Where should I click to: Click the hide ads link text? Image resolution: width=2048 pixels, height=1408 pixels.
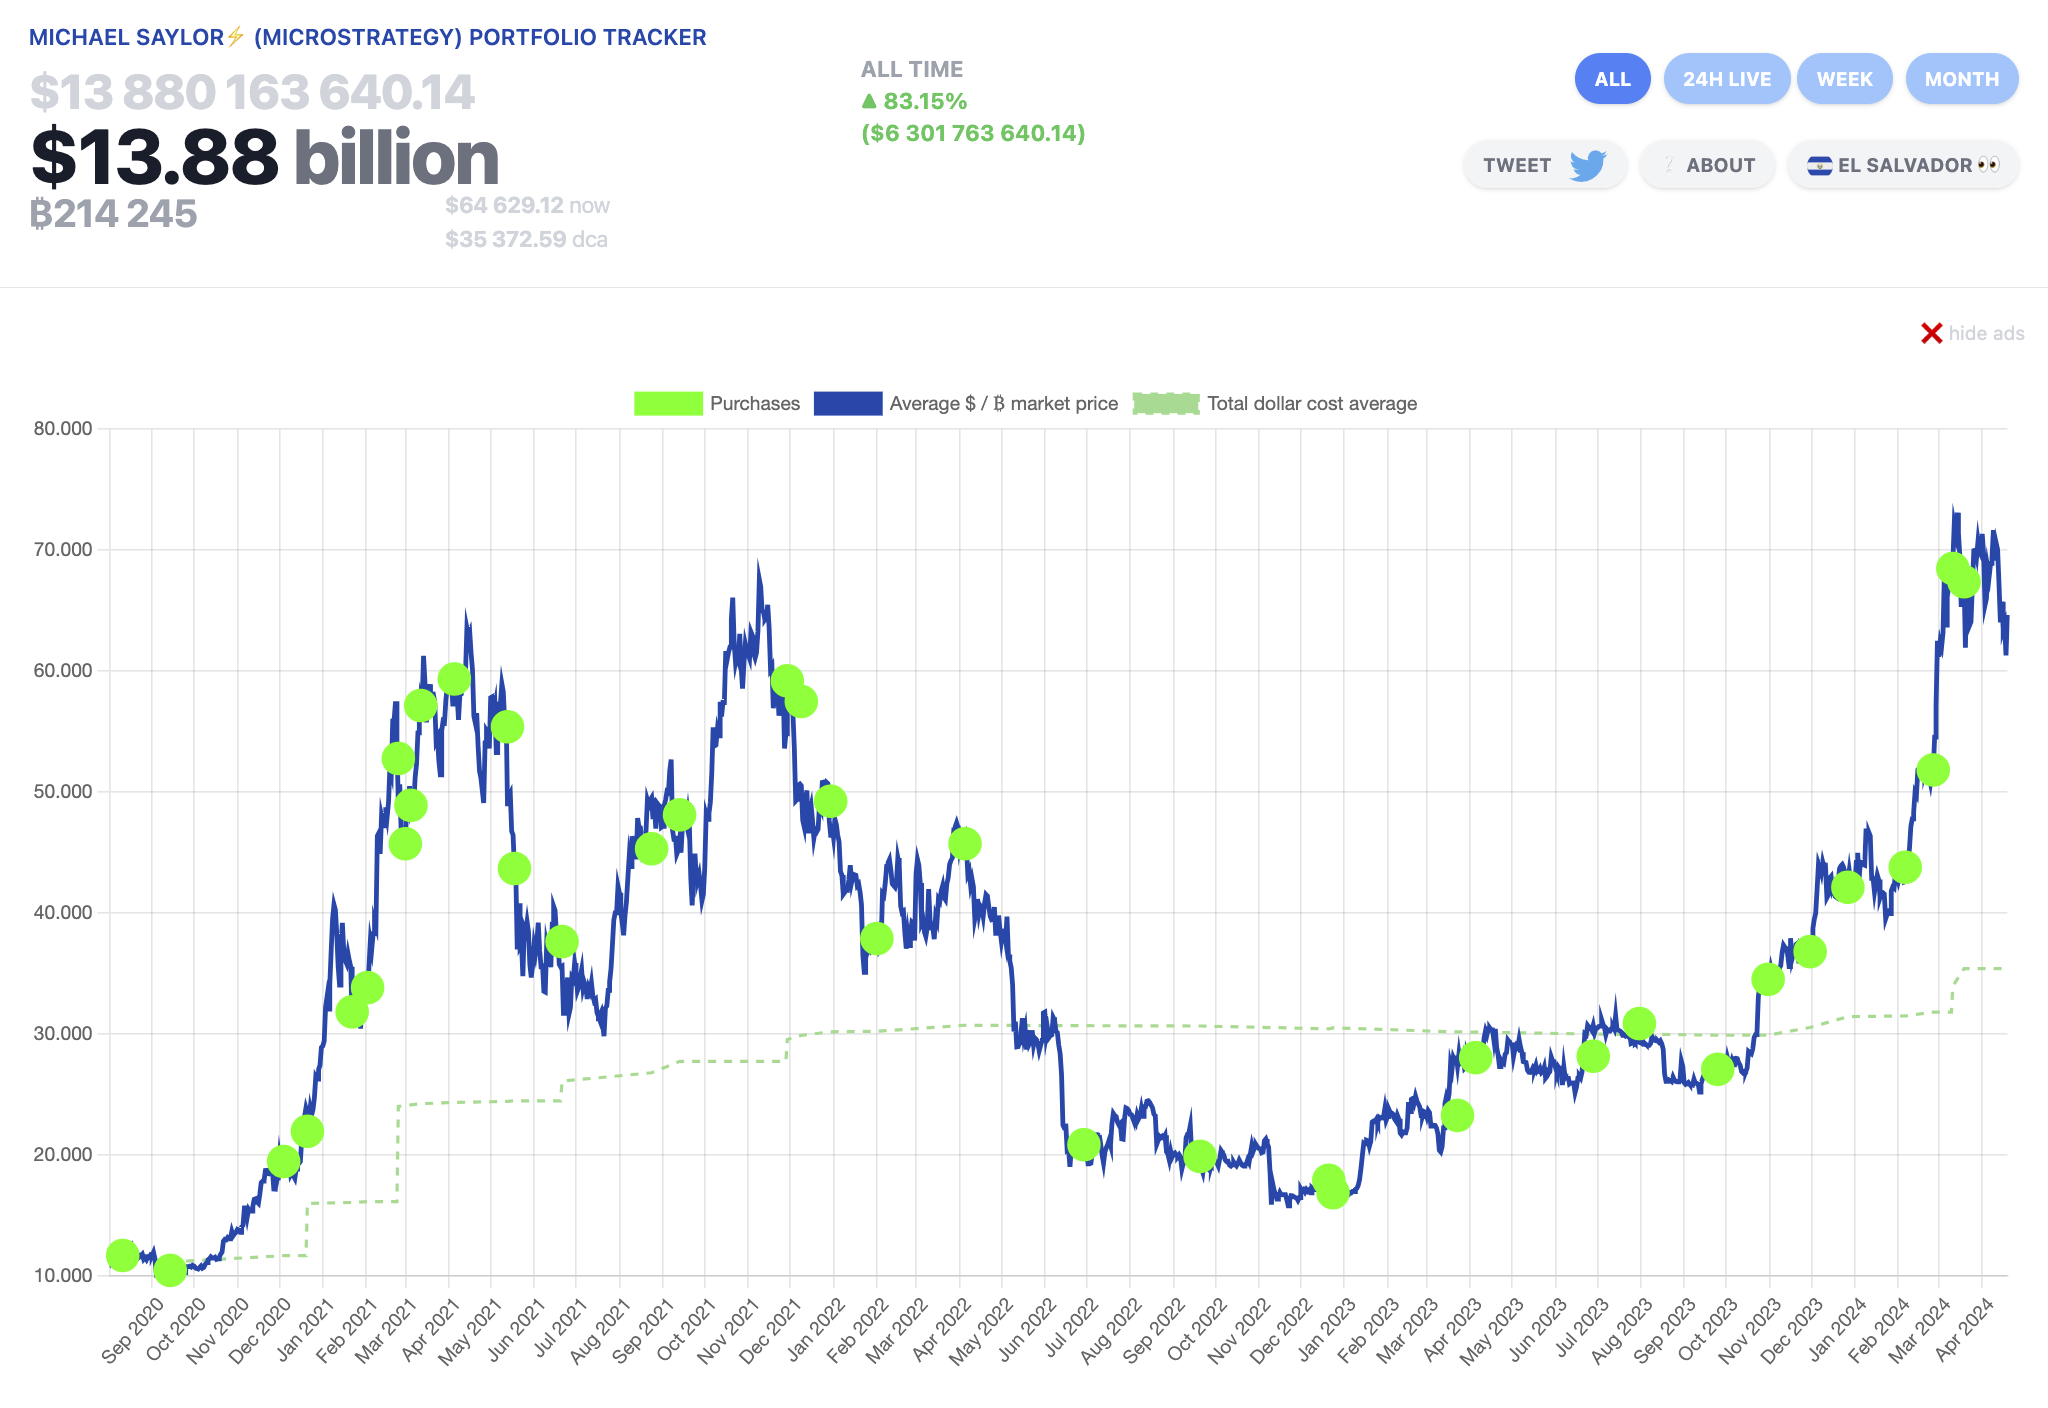tap(1986, 333)
